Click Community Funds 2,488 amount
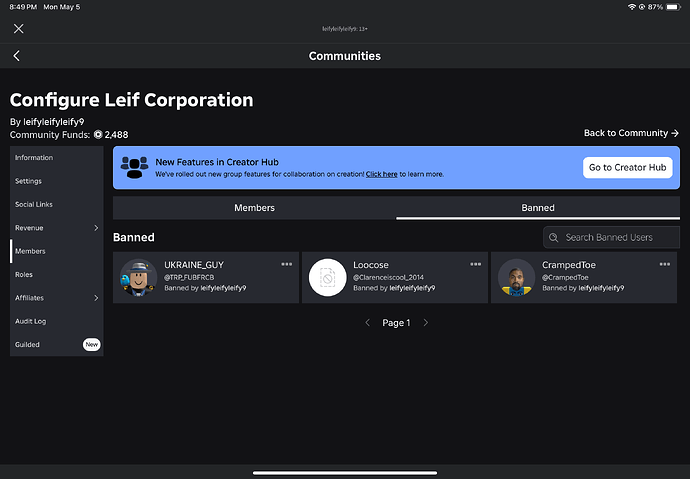 [x=116, y=135]
